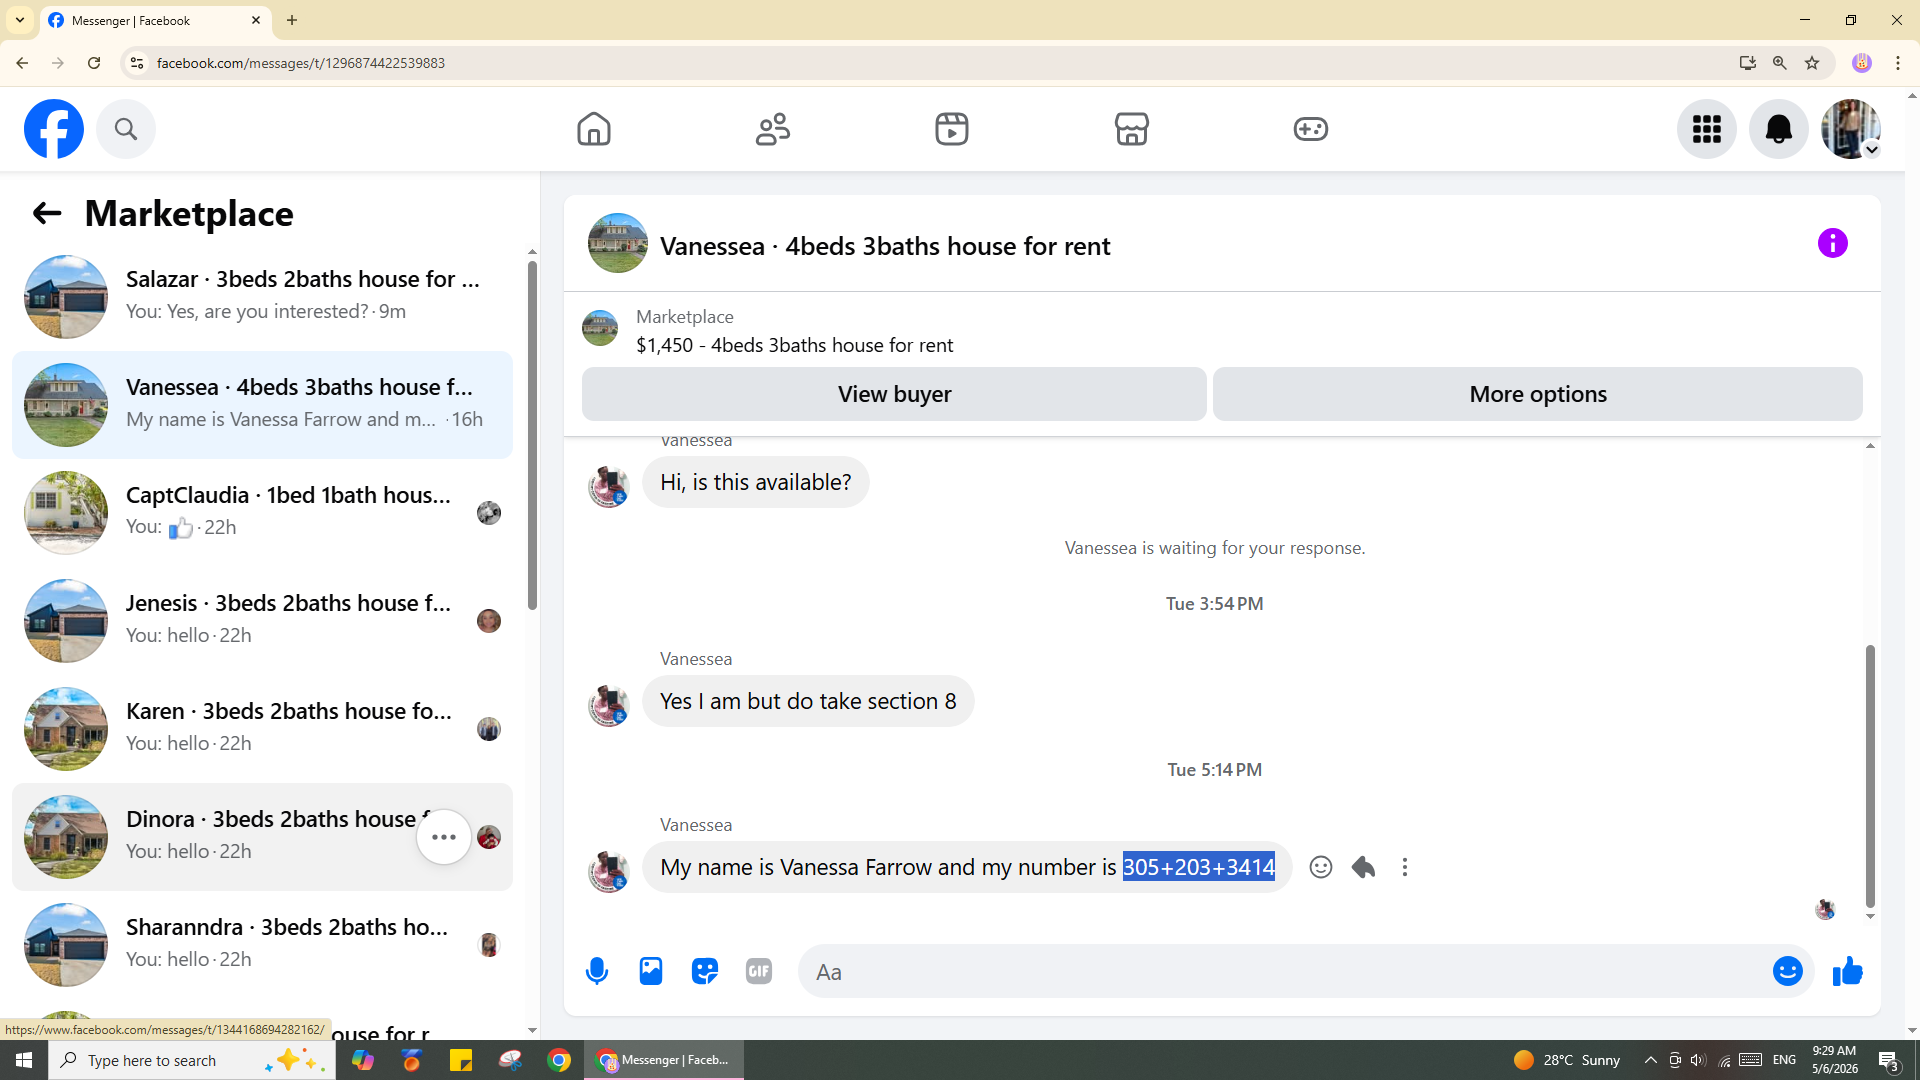The width and height of the screenshot is (1920, 1080).
Task: Open the Marketplace storefront icon in top navigation
Action: coord(1132,129)
